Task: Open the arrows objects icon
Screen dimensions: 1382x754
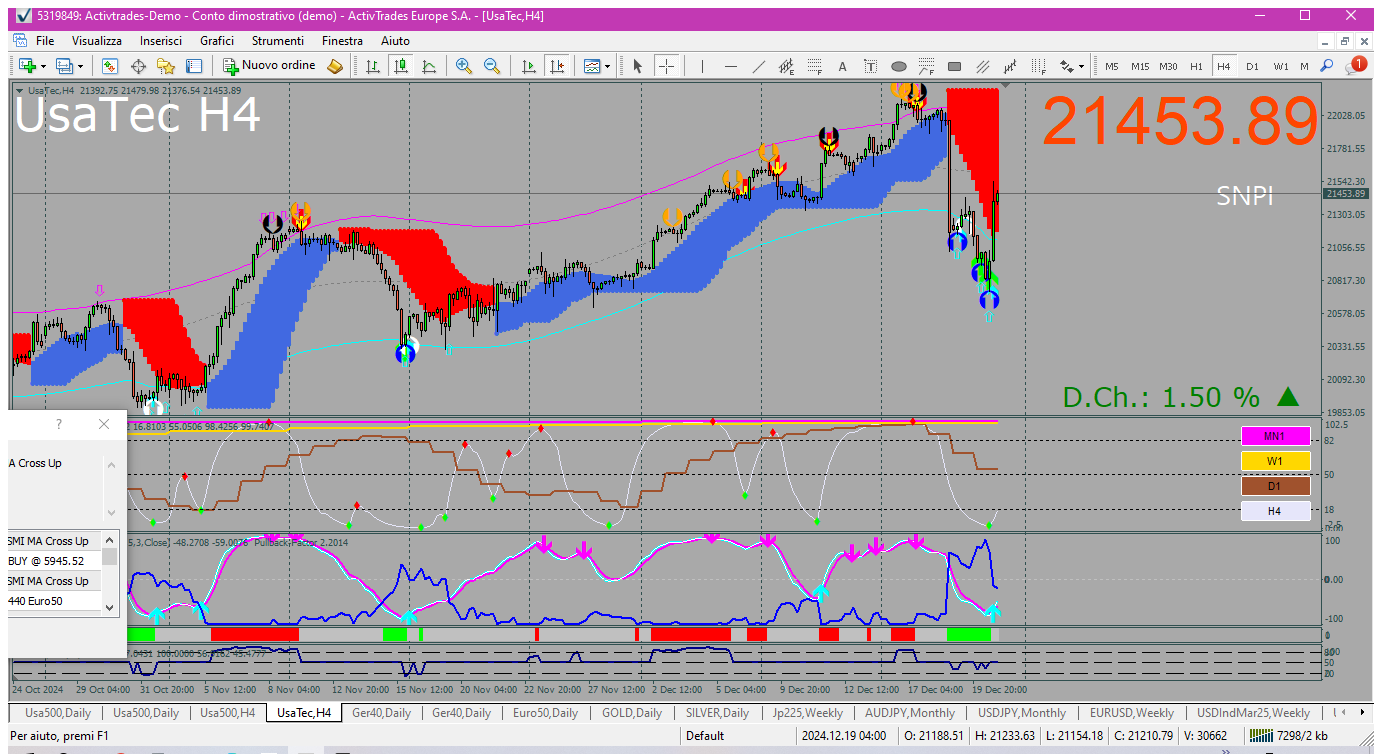Action: pos(1066,66)
